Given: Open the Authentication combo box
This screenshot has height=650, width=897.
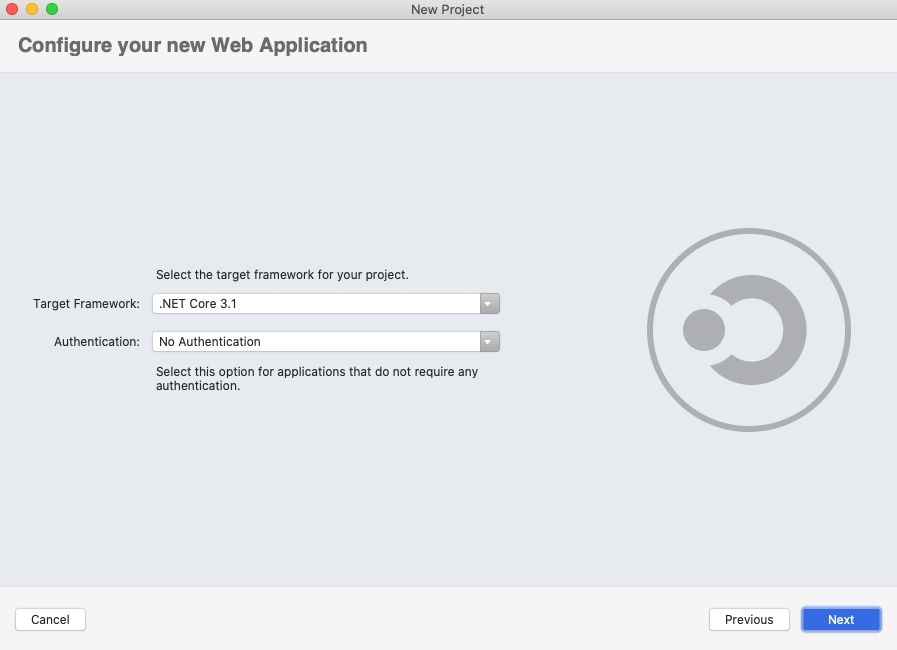Looking at the screenshot, I should pos(316,342).
